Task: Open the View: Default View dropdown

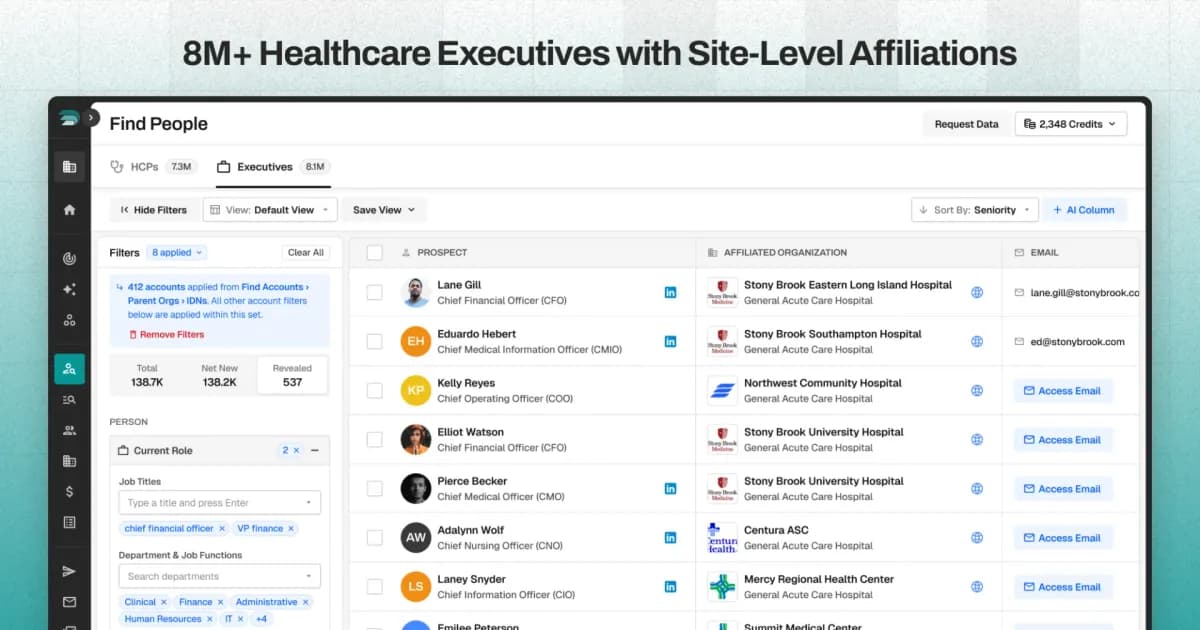Action: point(269,210)
